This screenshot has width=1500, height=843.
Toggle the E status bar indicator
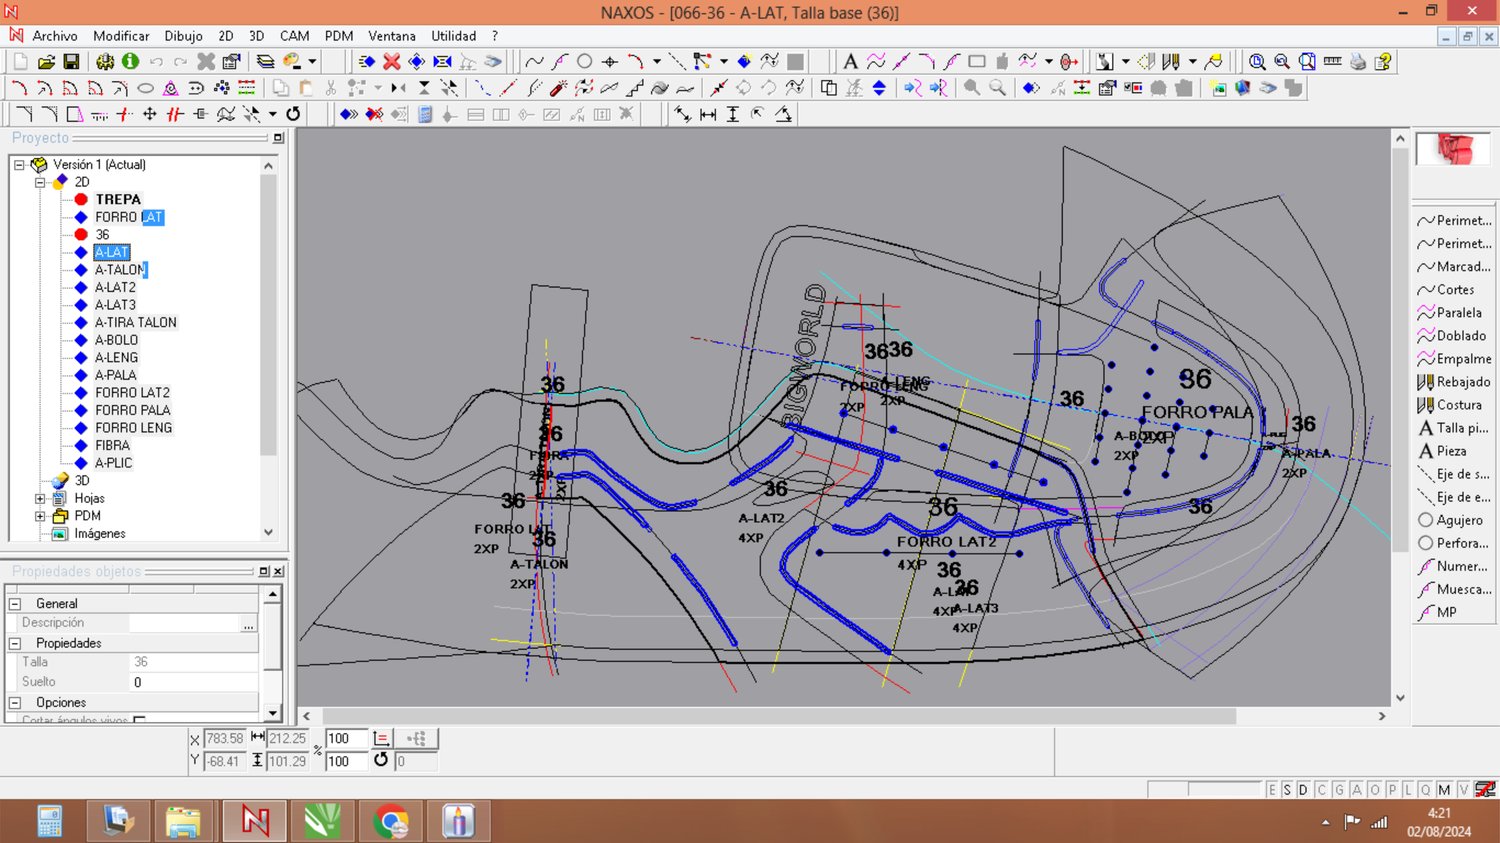click(x=1272, y=790)
